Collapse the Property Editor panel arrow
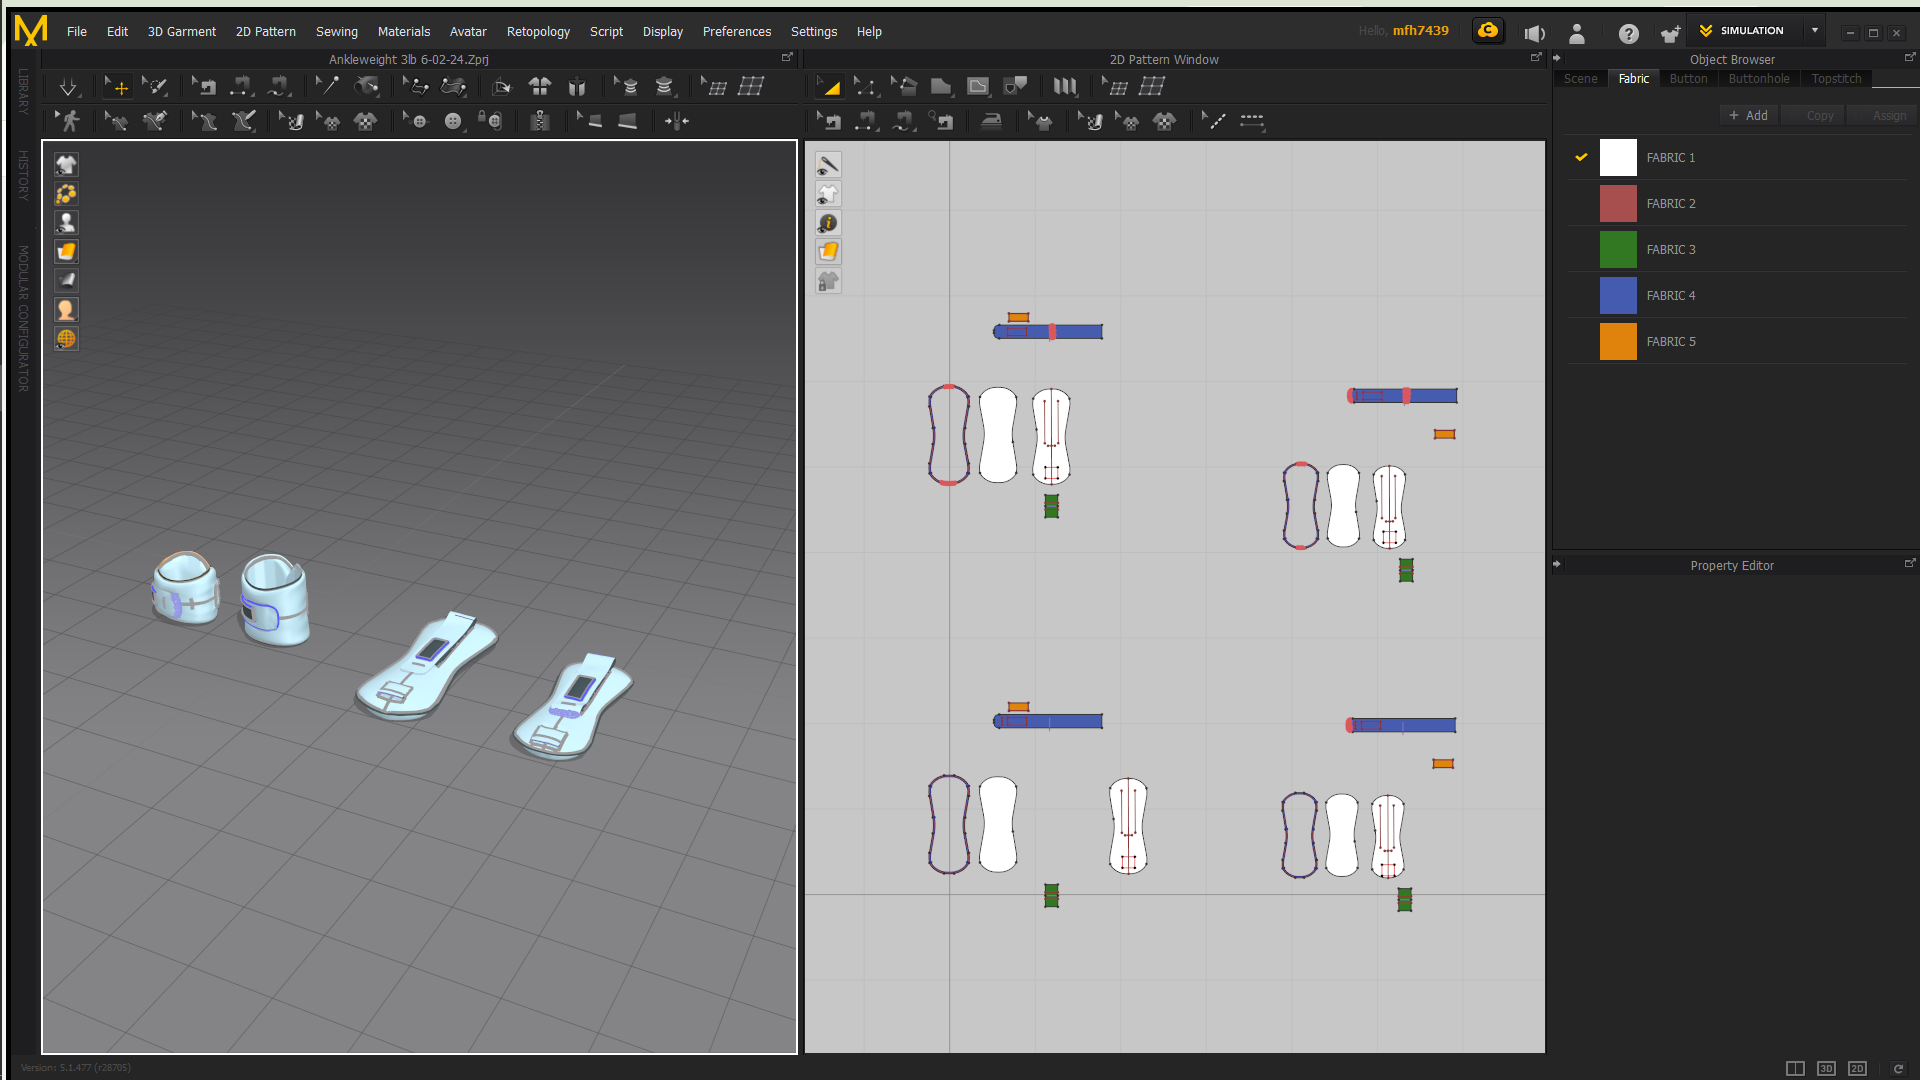 click(1557, 564)
